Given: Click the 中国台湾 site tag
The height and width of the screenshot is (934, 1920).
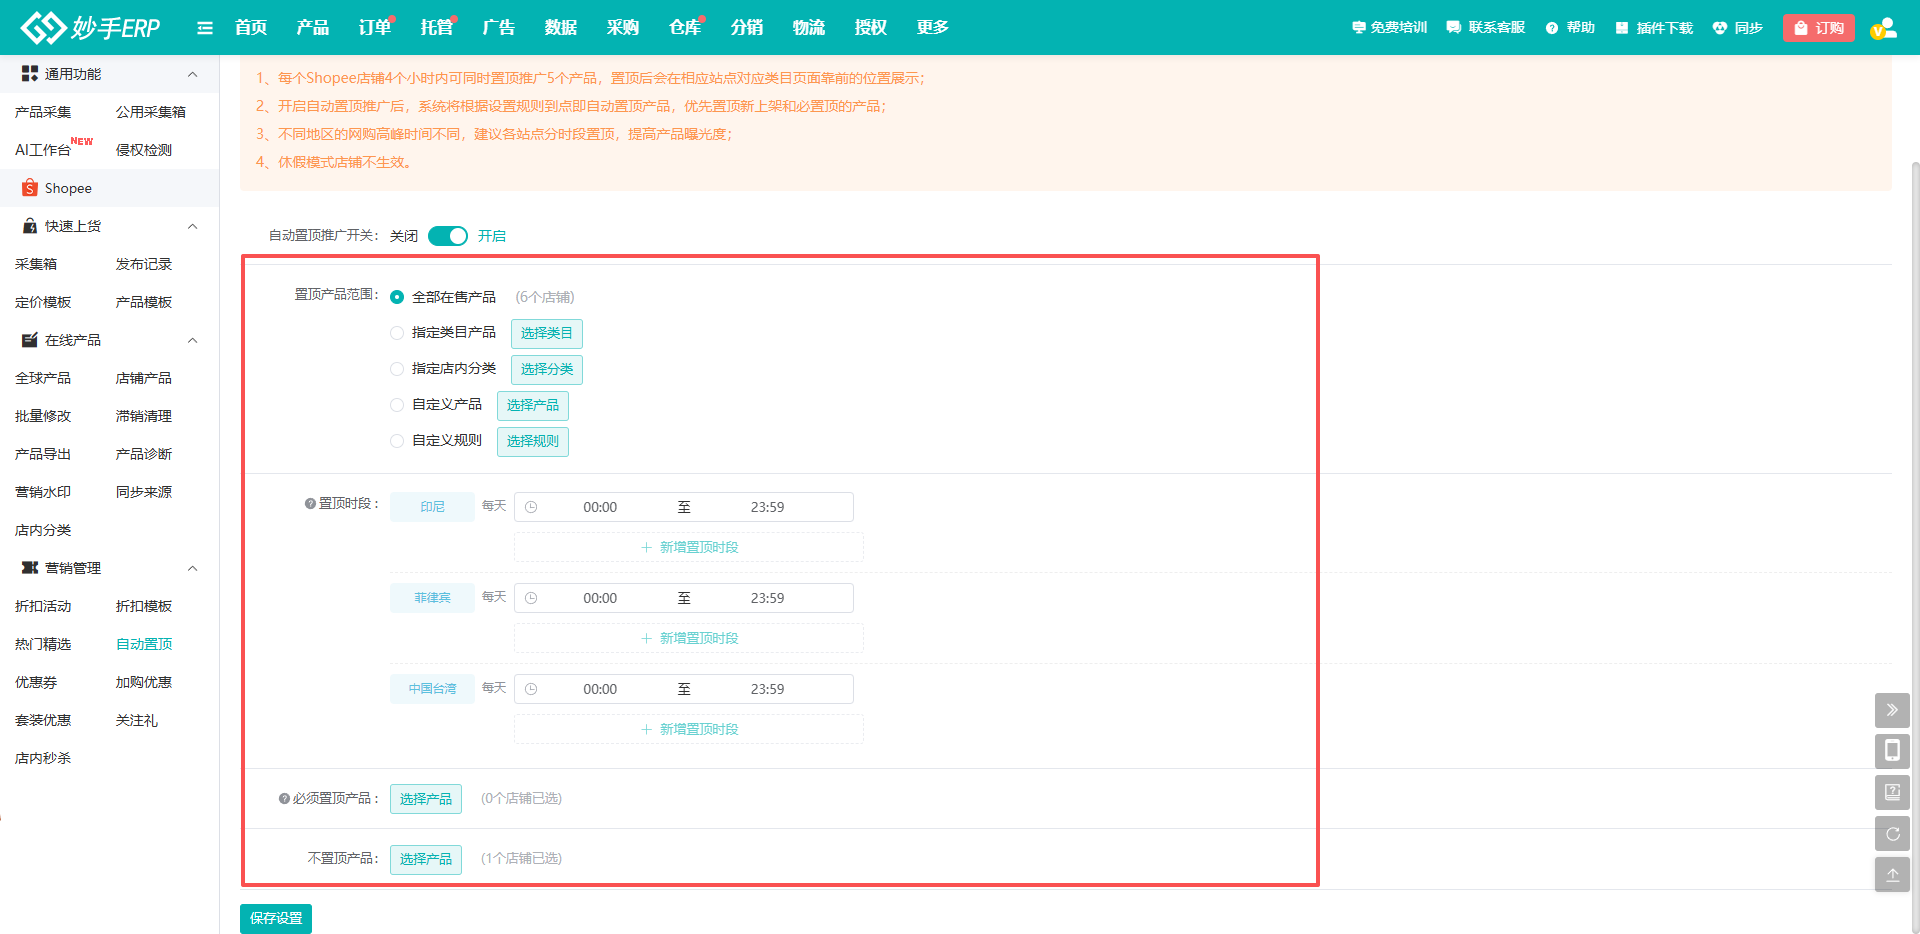Looking at the screenshot, I should (432, 689).
